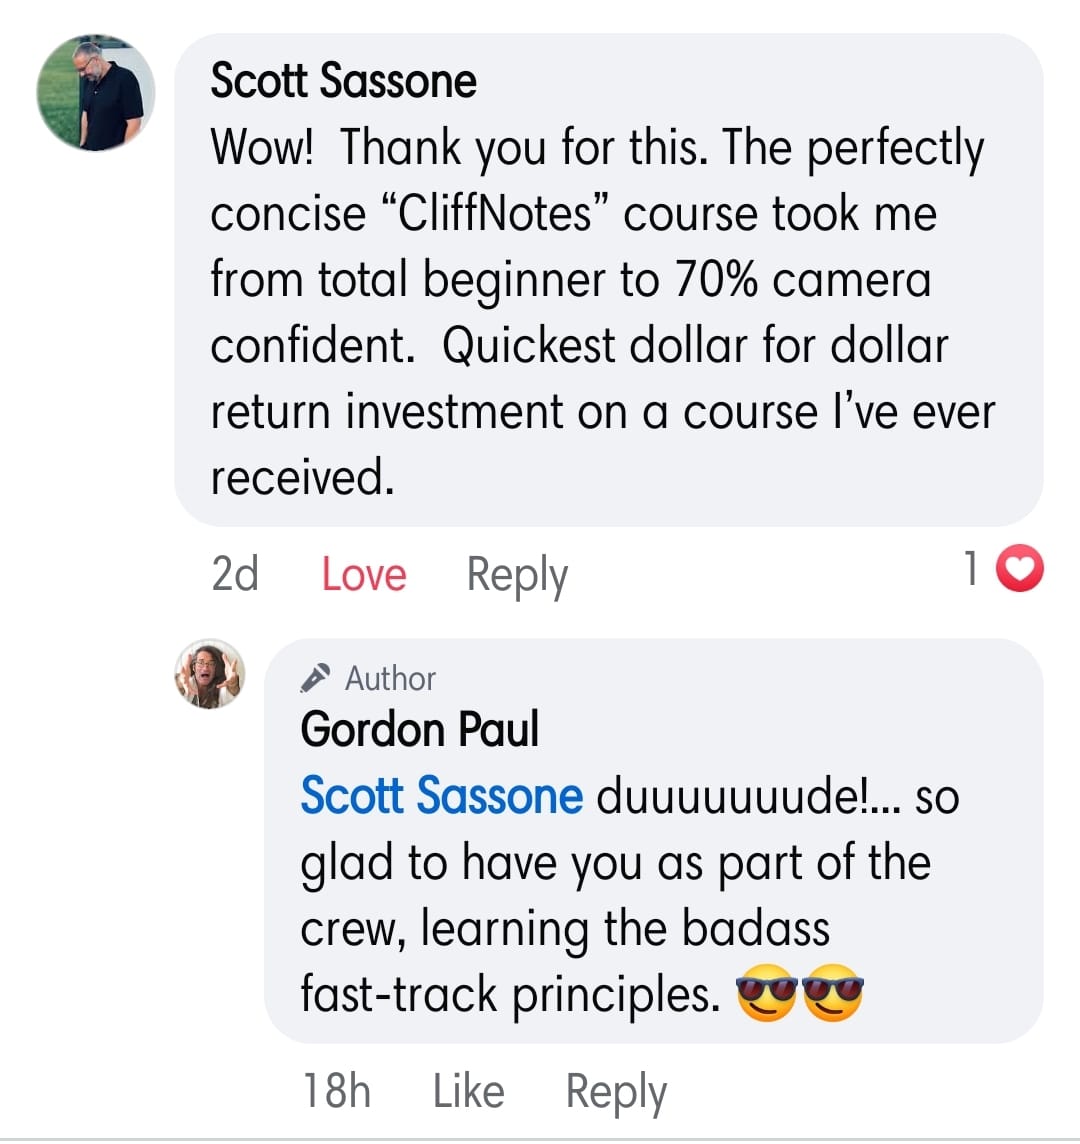Reply to Gordon Paul's comment
Image resolution: width=1080 pixels, height=1144 pixels.
616,1091
